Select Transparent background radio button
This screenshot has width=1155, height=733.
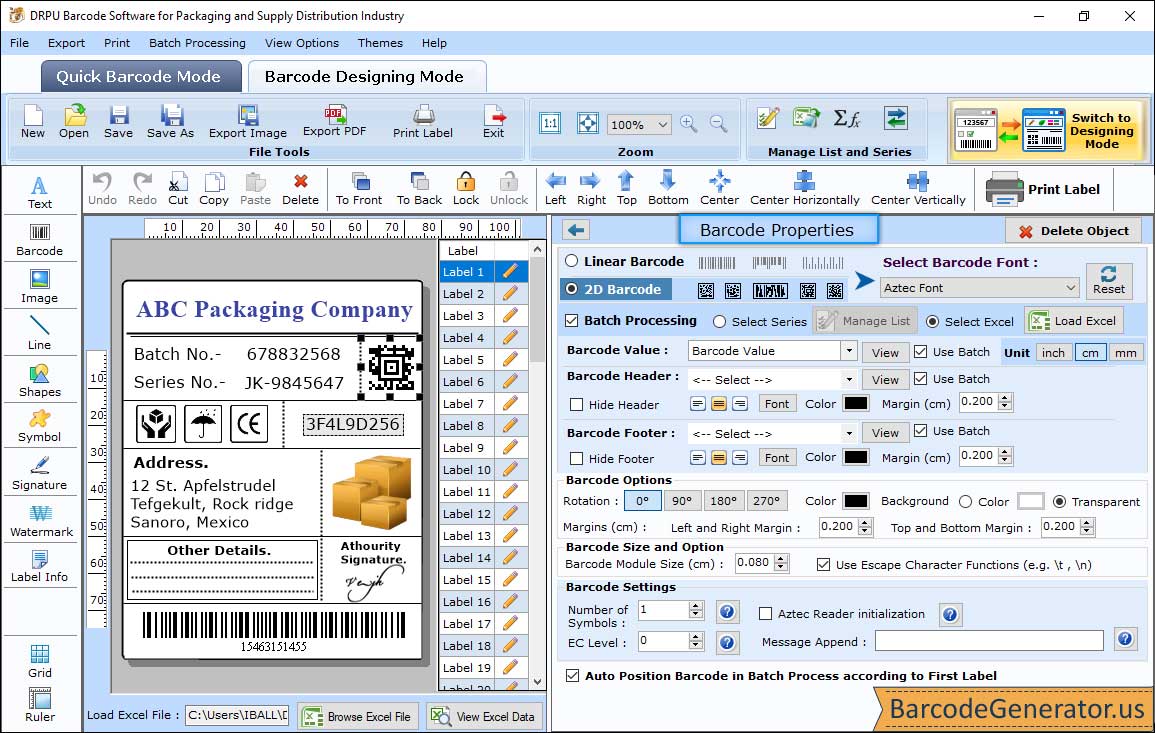point(1059,501)
